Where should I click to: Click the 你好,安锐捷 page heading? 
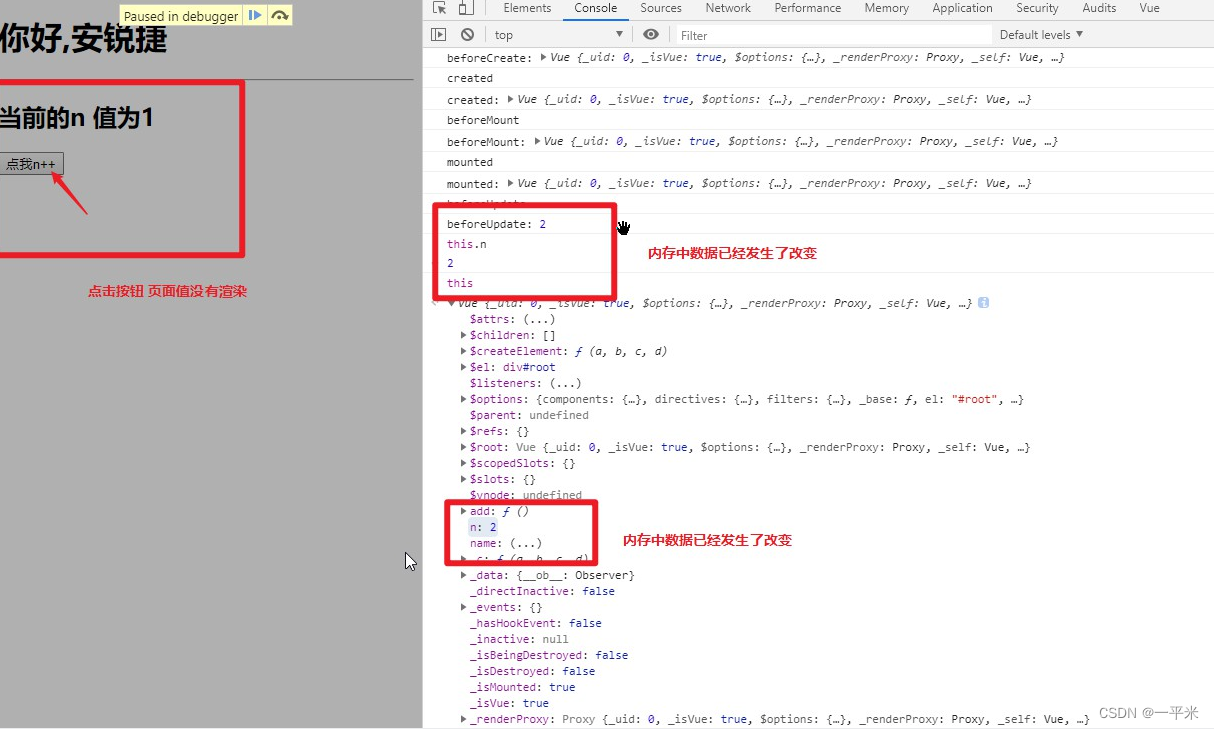point(83,40)
